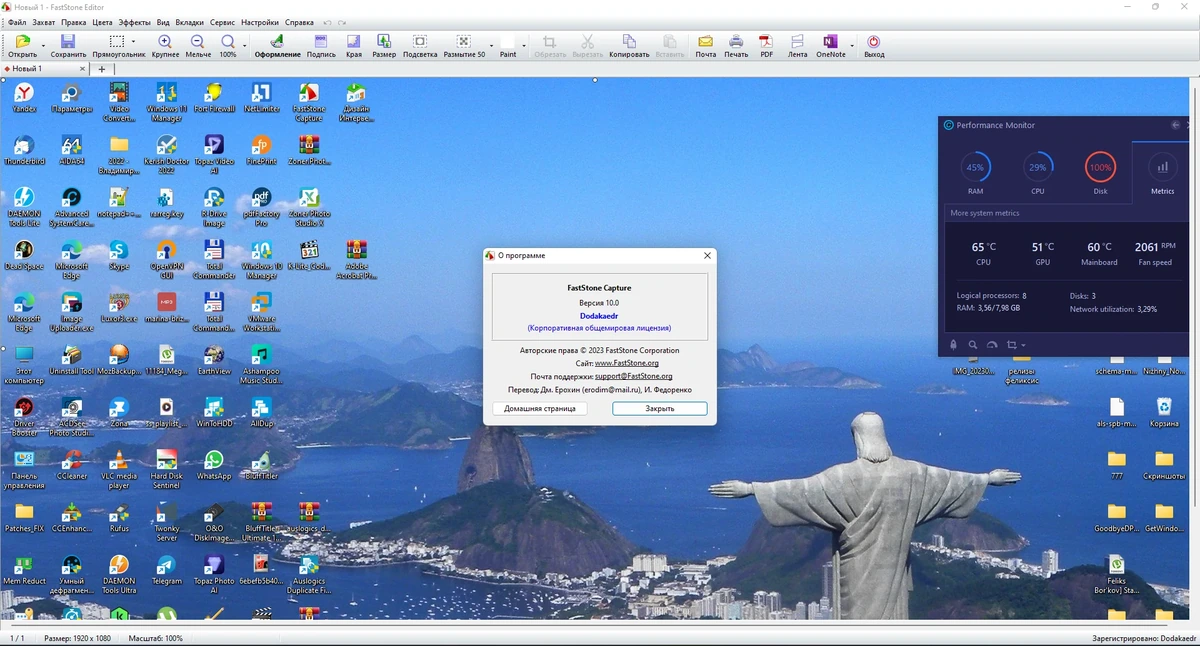
Task: Follow the www.FastStone.org link
Action: (627, 363)
